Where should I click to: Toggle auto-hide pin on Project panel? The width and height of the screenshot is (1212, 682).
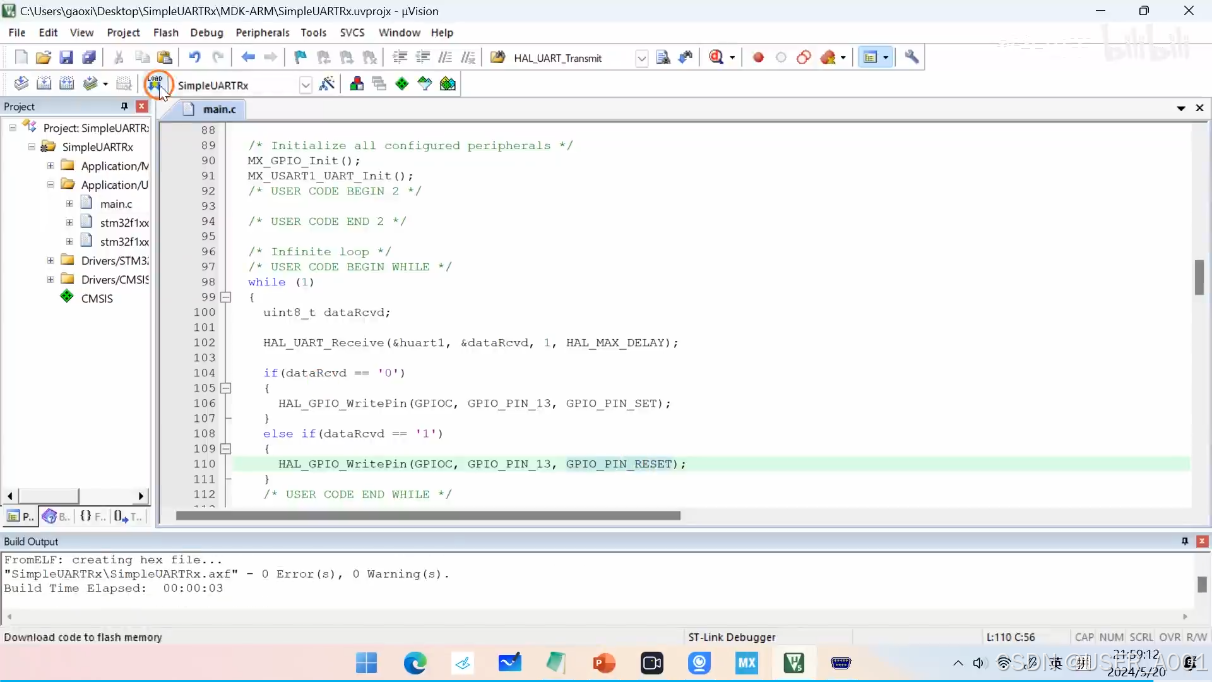tap(125, 106)
